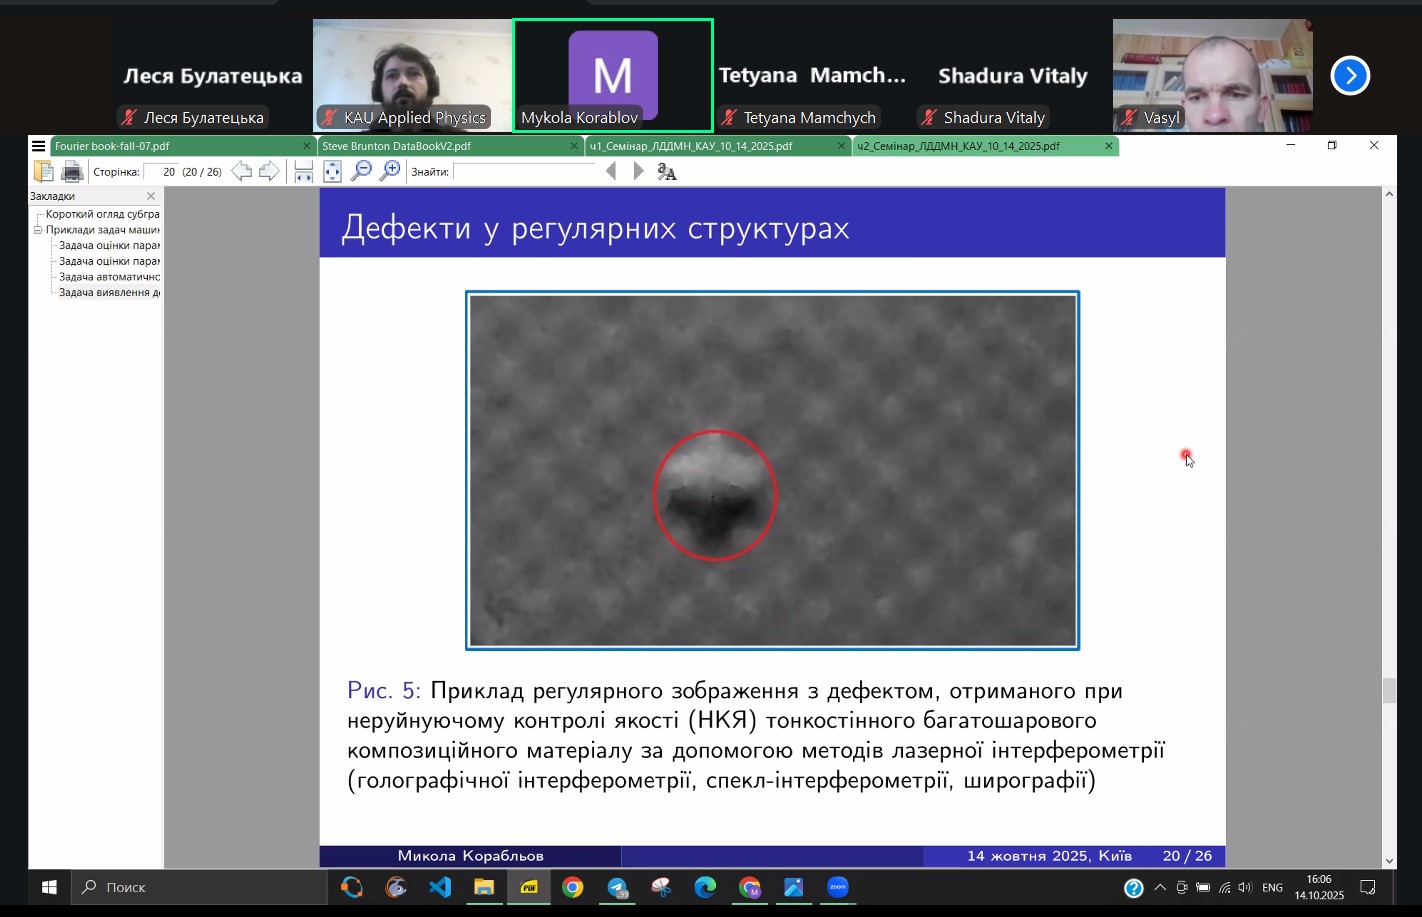The width and height of the screenshot is (1422, 917).
Task: Open Visual Studio Code from taskbar
Action: (x=440, y=888)
